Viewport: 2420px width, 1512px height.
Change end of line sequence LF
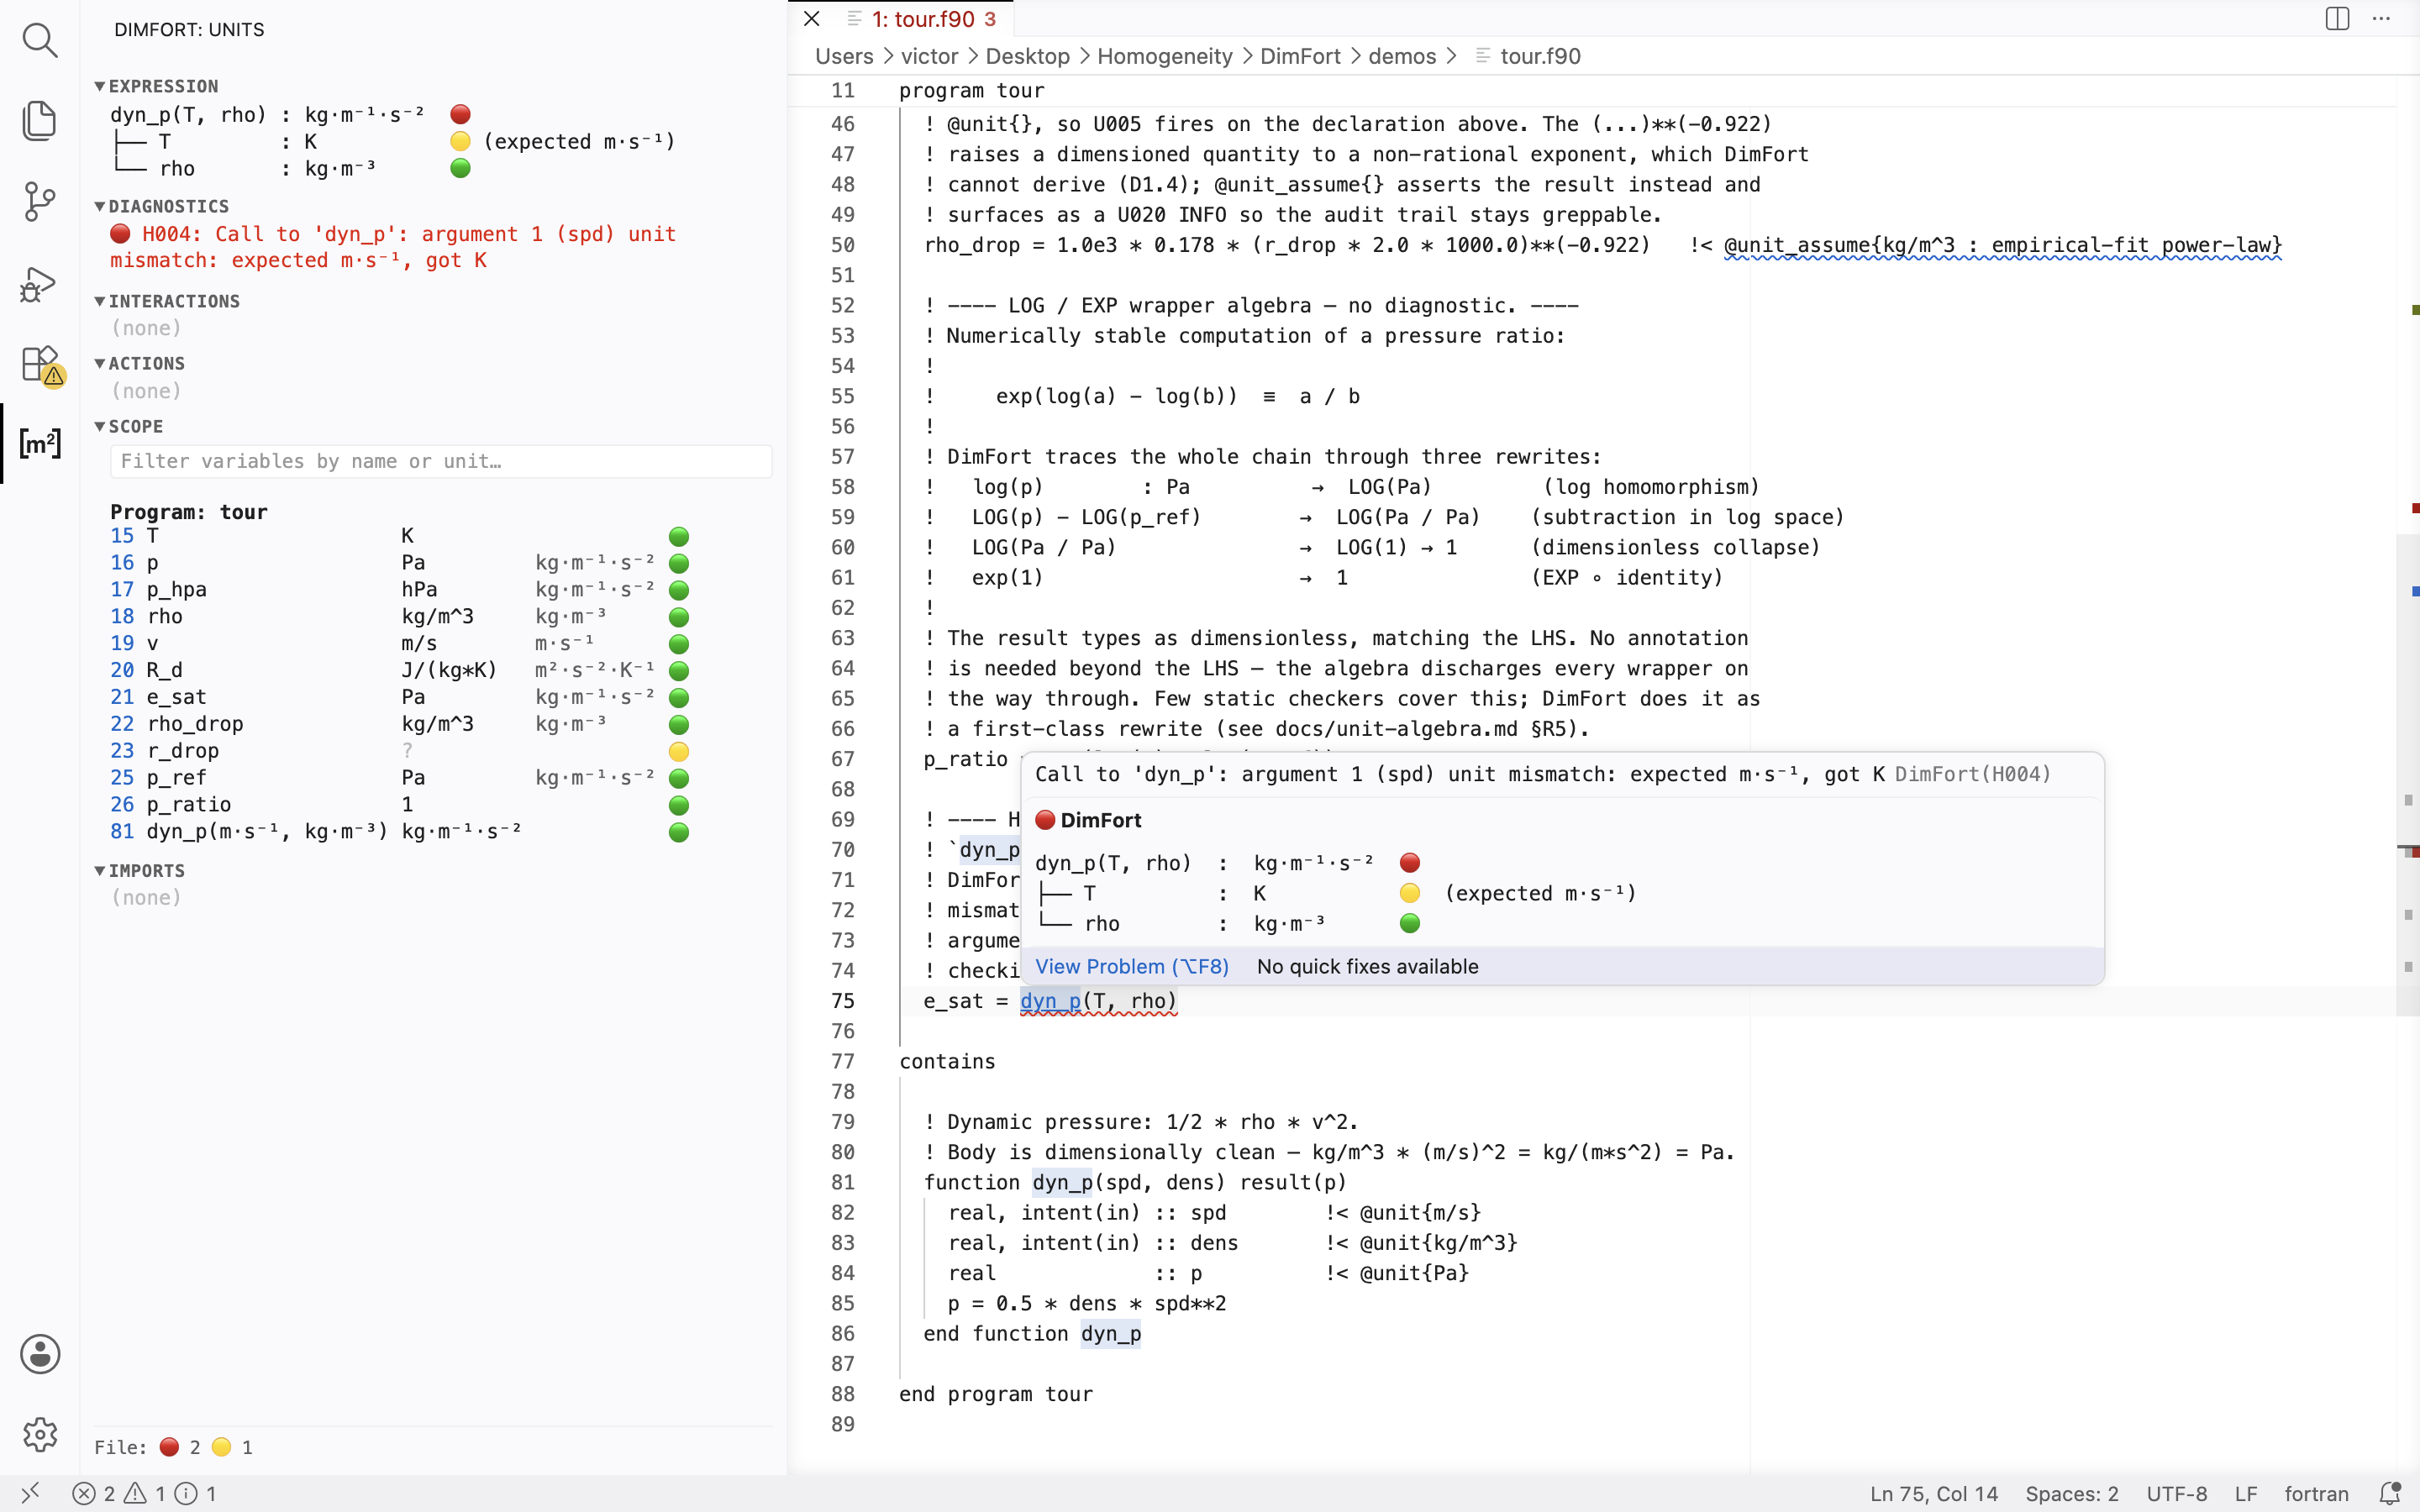[2246, 1493]
